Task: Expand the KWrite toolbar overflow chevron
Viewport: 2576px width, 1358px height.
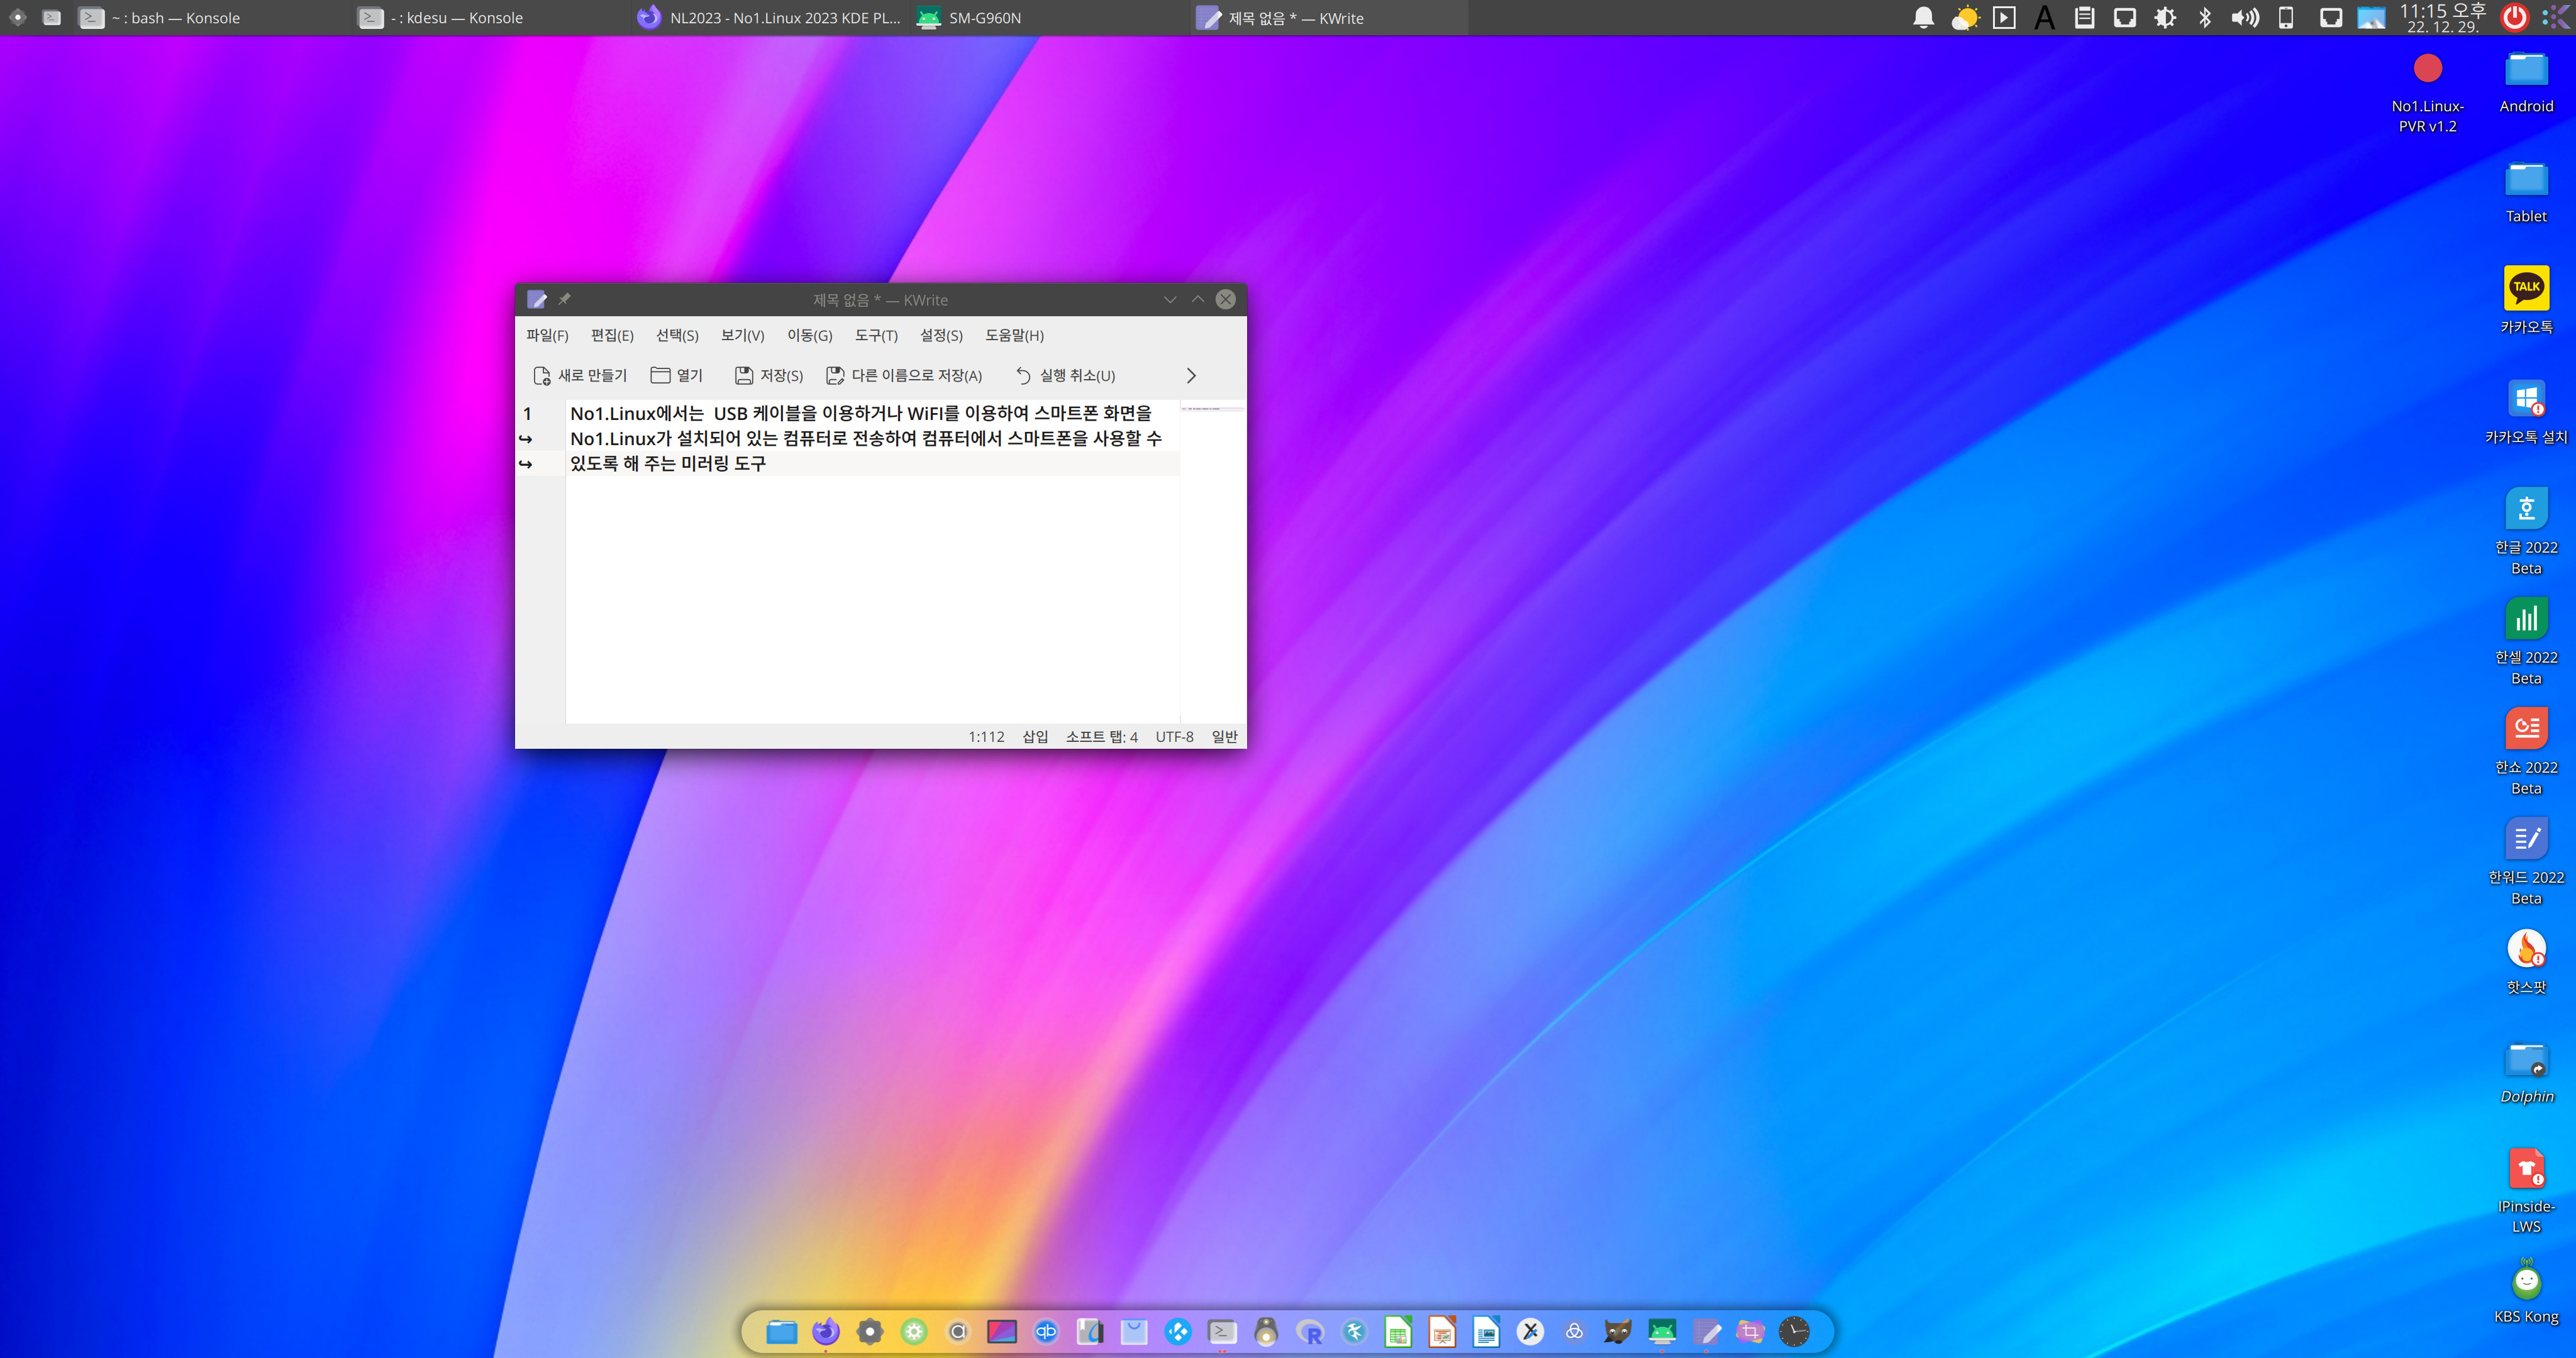Action: tap(1191, 376)
